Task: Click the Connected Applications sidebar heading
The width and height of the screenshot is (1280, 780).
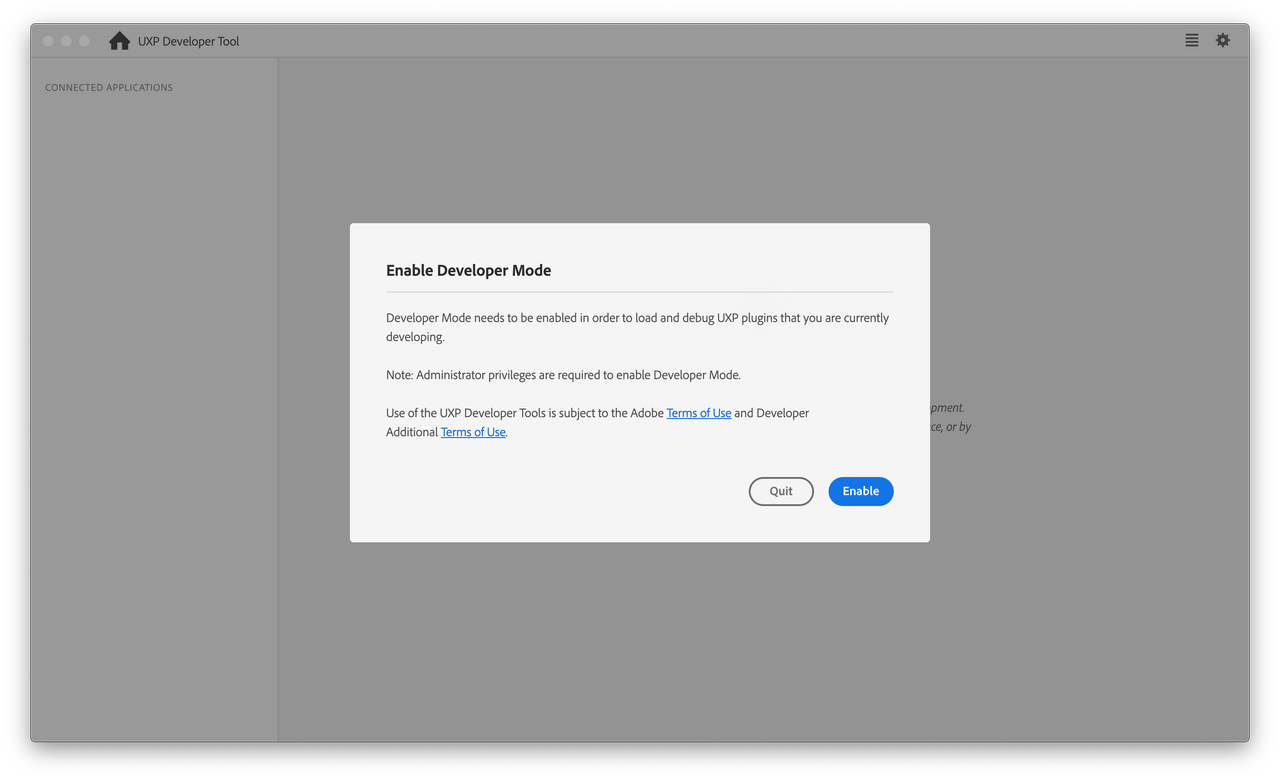Action: coord(109,88)
